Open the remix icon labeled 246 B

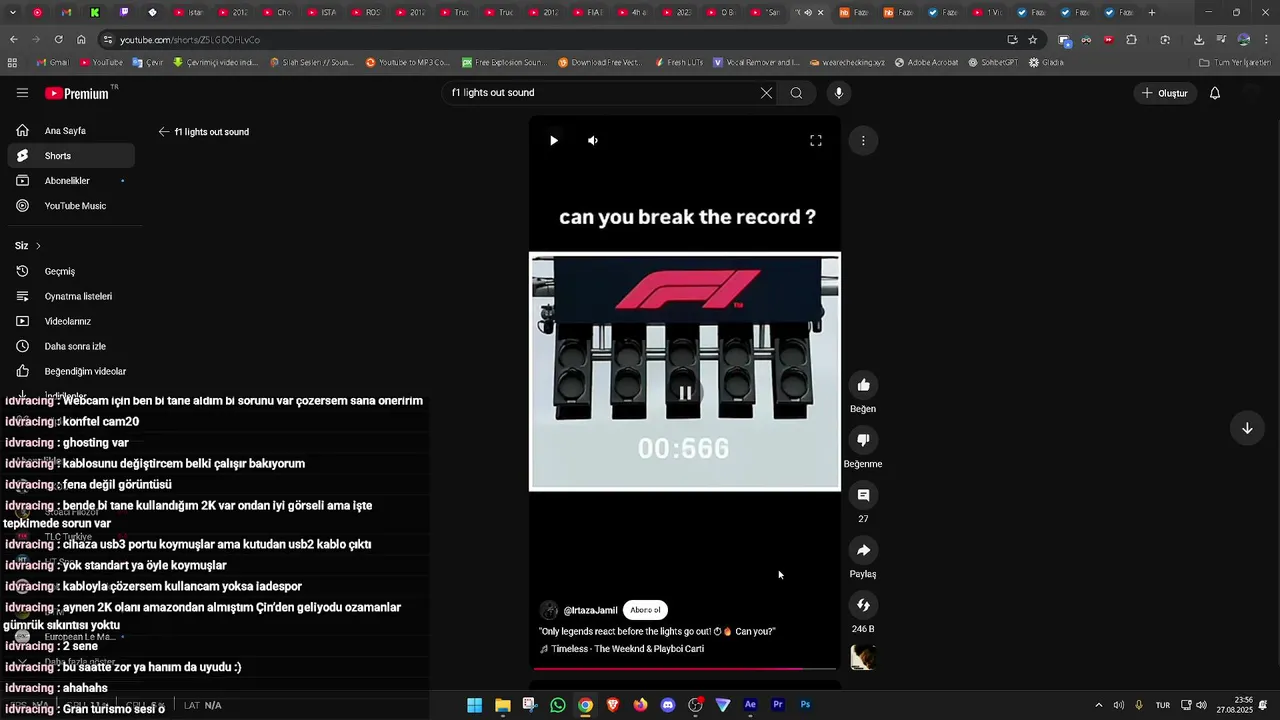(x=863, y=605)
